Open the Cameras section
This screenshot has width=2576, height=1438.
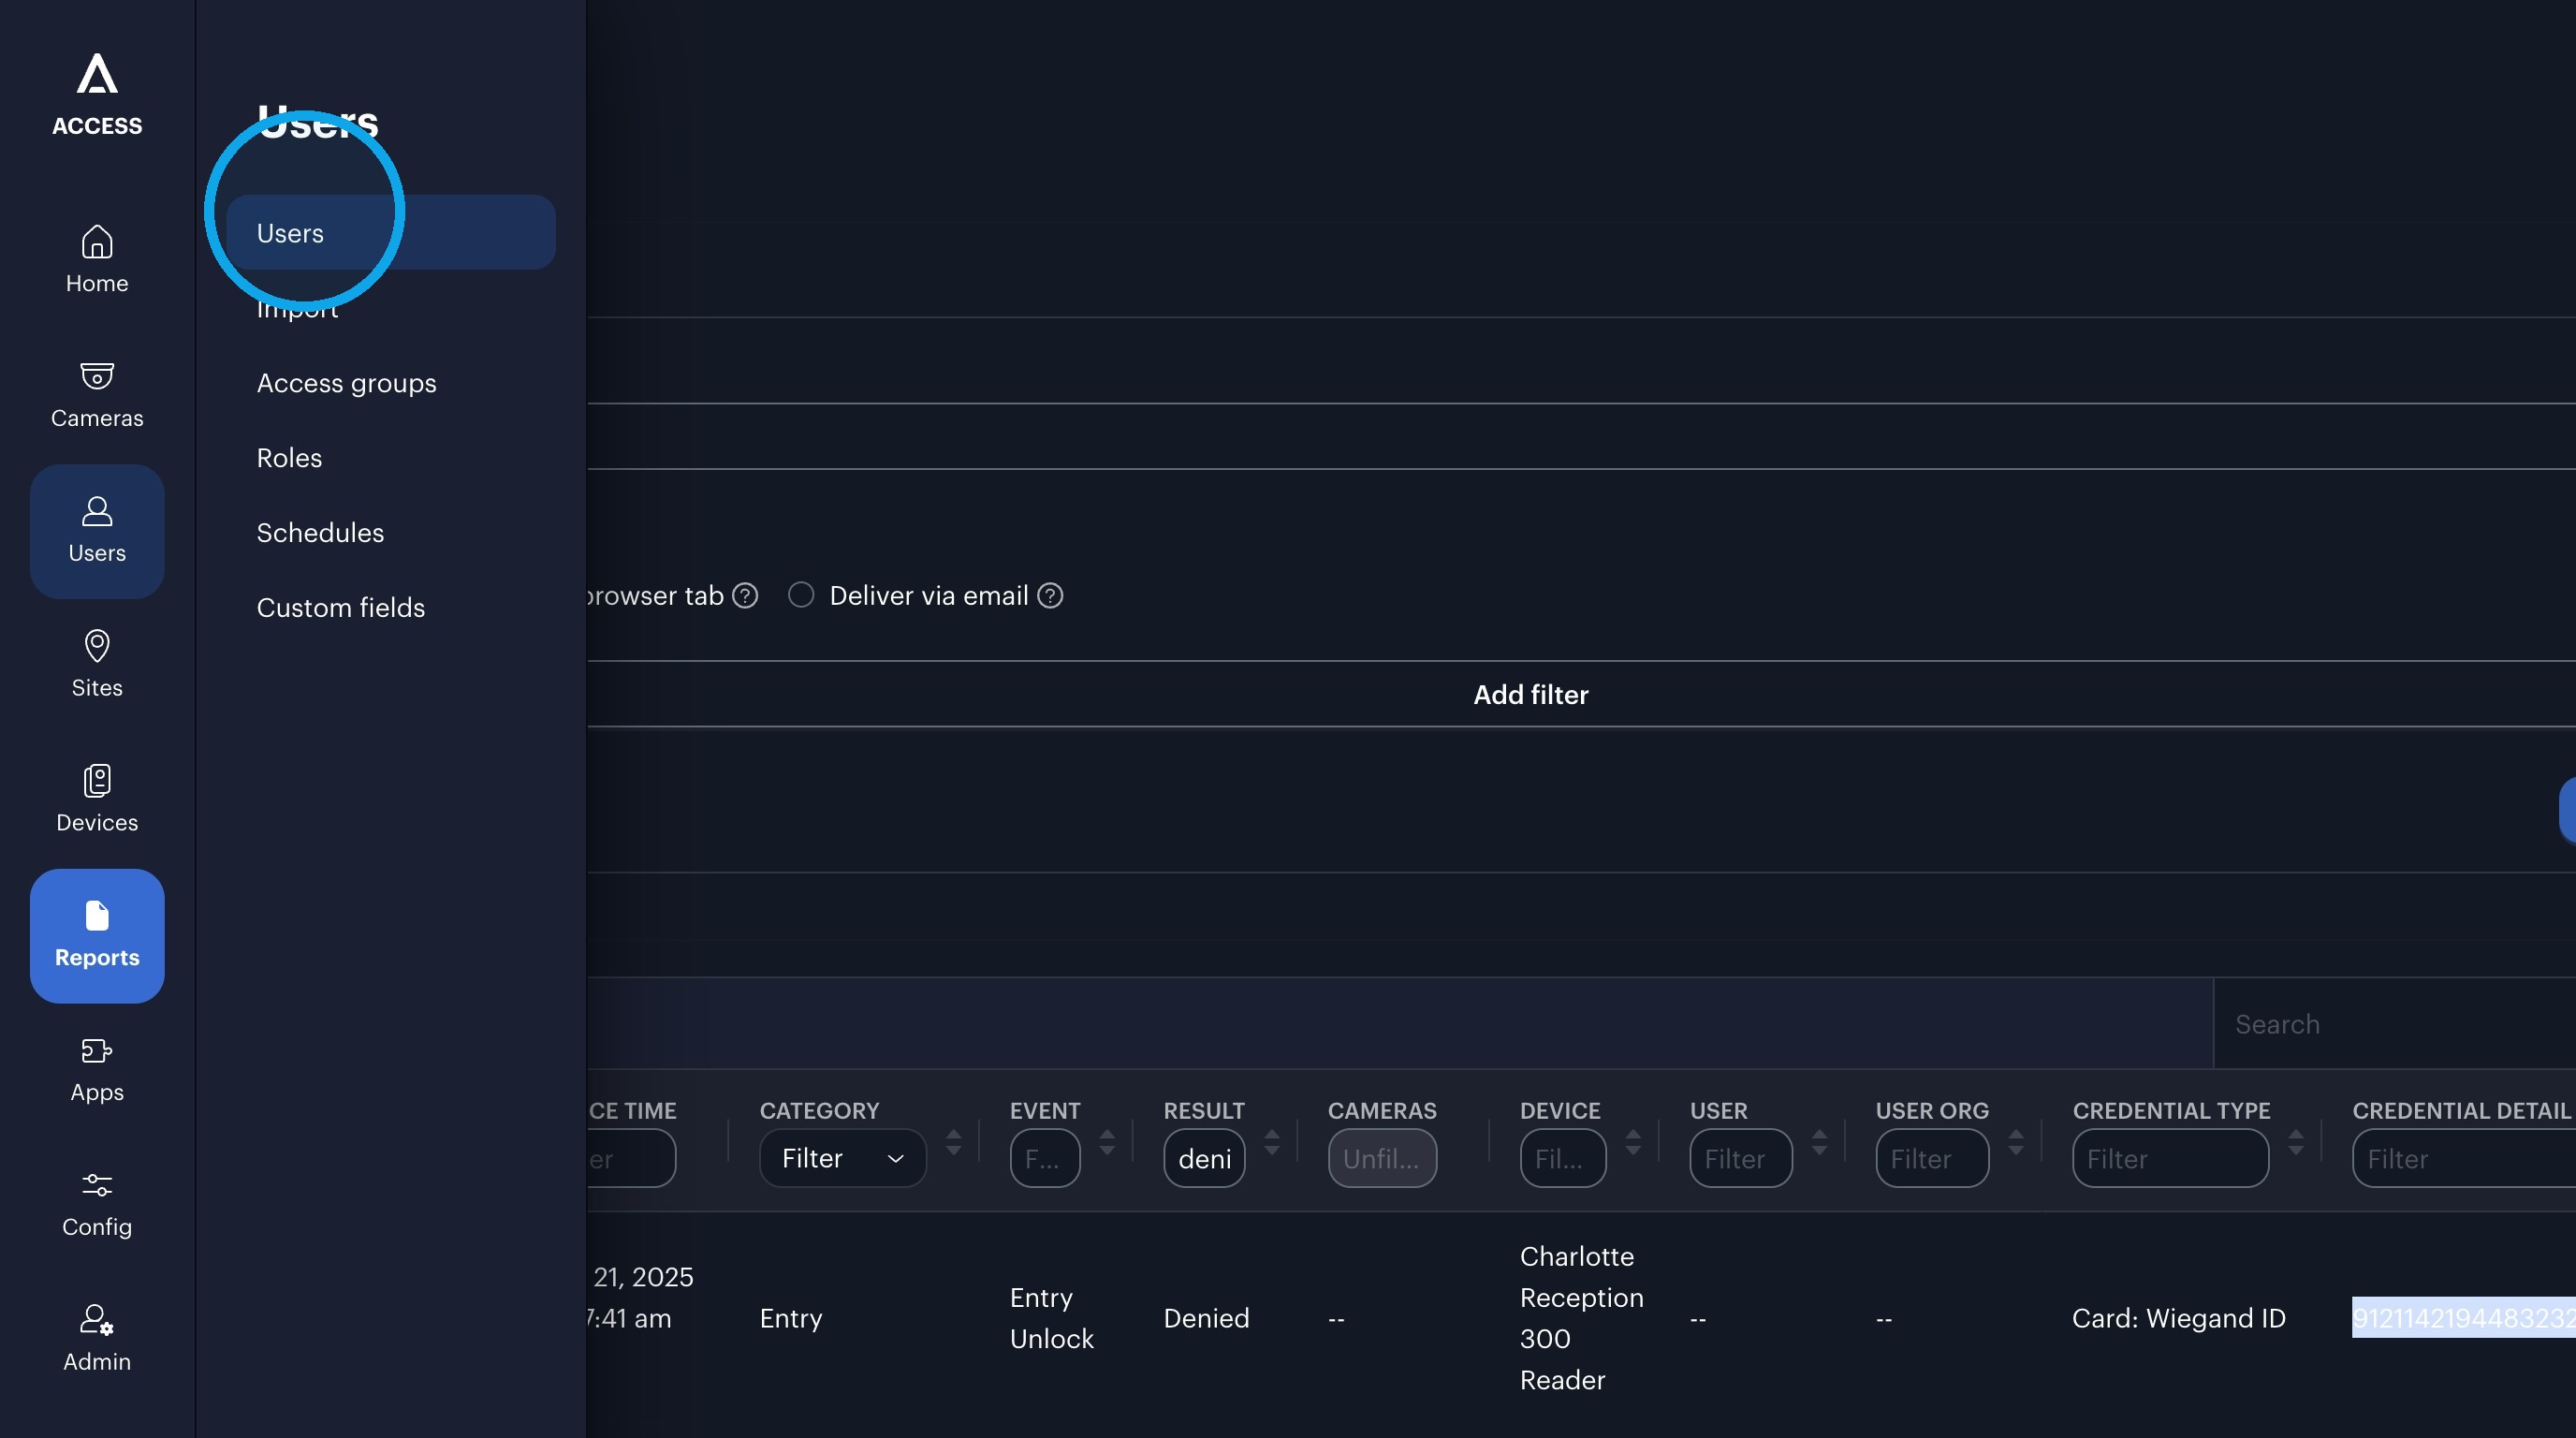[x=97, y=394]
